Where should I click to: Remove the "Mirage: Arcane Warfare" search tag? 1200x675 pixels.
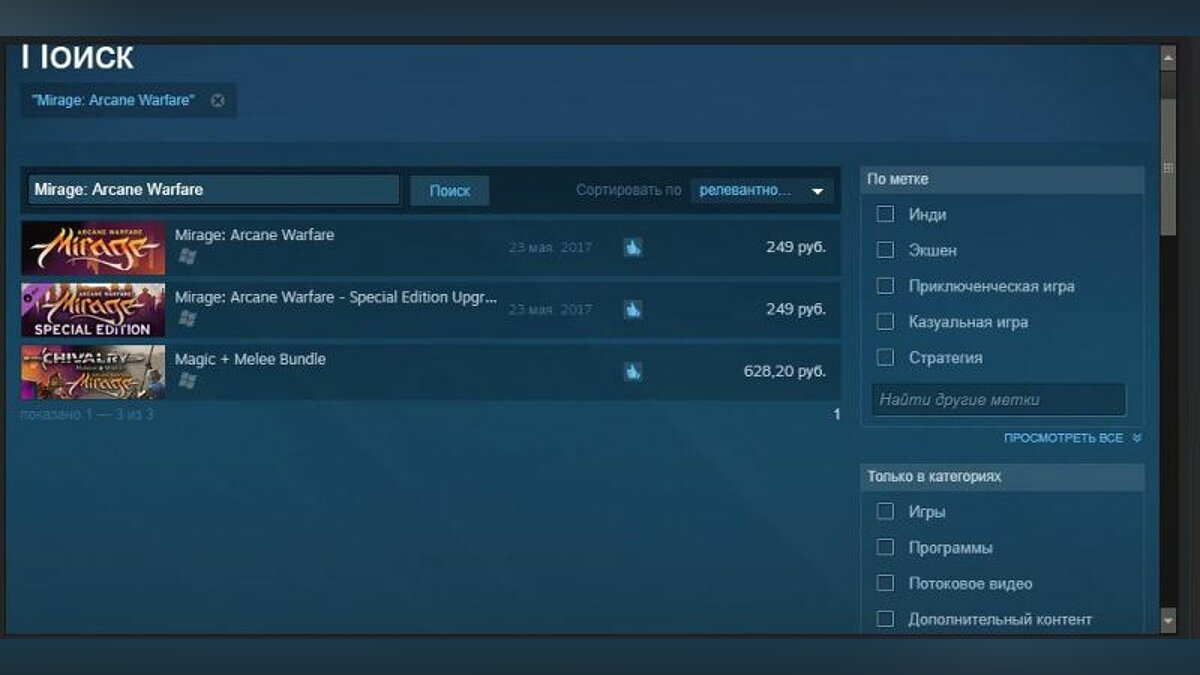point(218,100)
